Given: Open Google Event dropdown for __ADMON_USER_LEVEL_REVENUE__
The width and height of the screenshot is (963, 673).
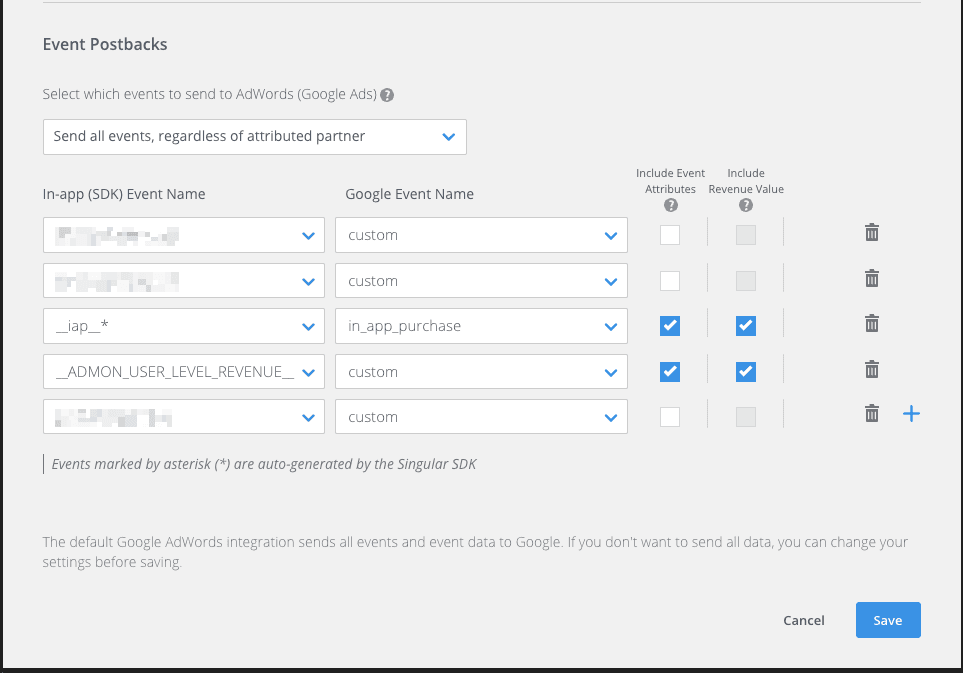Looking at the screenshot, I should [x=481, y=372].
